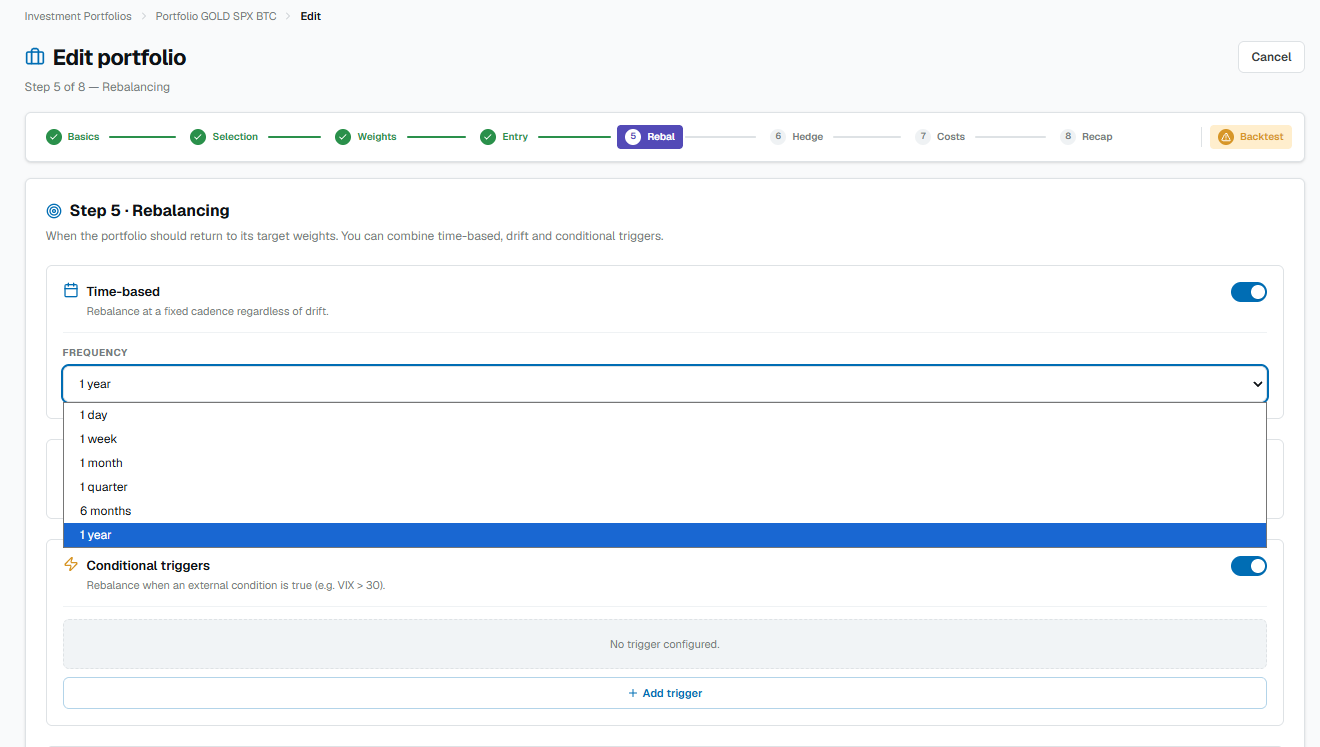1320x747 pixels.
Task: Click the FREQUENCY field label
Action: click(x=95, y=353)
